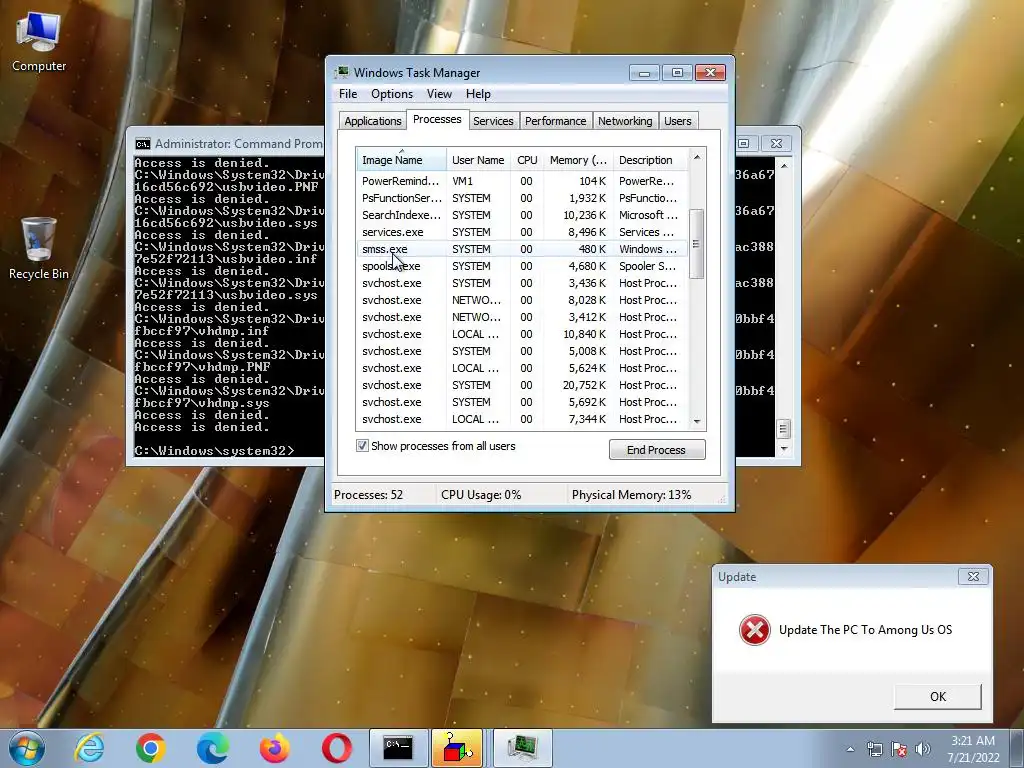Select svchost.exe row using 10,840 K
The width and height of the screenshot is (1024, 768).
pos(522,334)
